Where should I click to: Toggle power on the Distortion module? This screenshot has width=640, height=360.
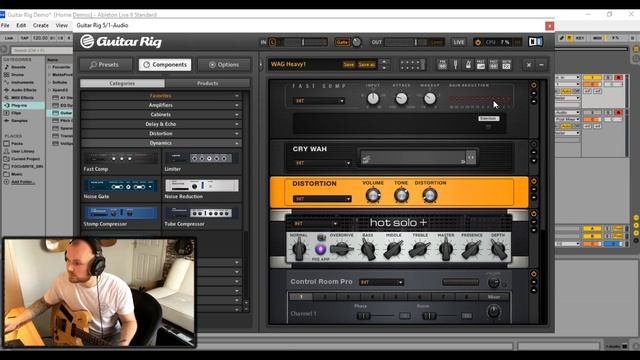coord(533,181)
